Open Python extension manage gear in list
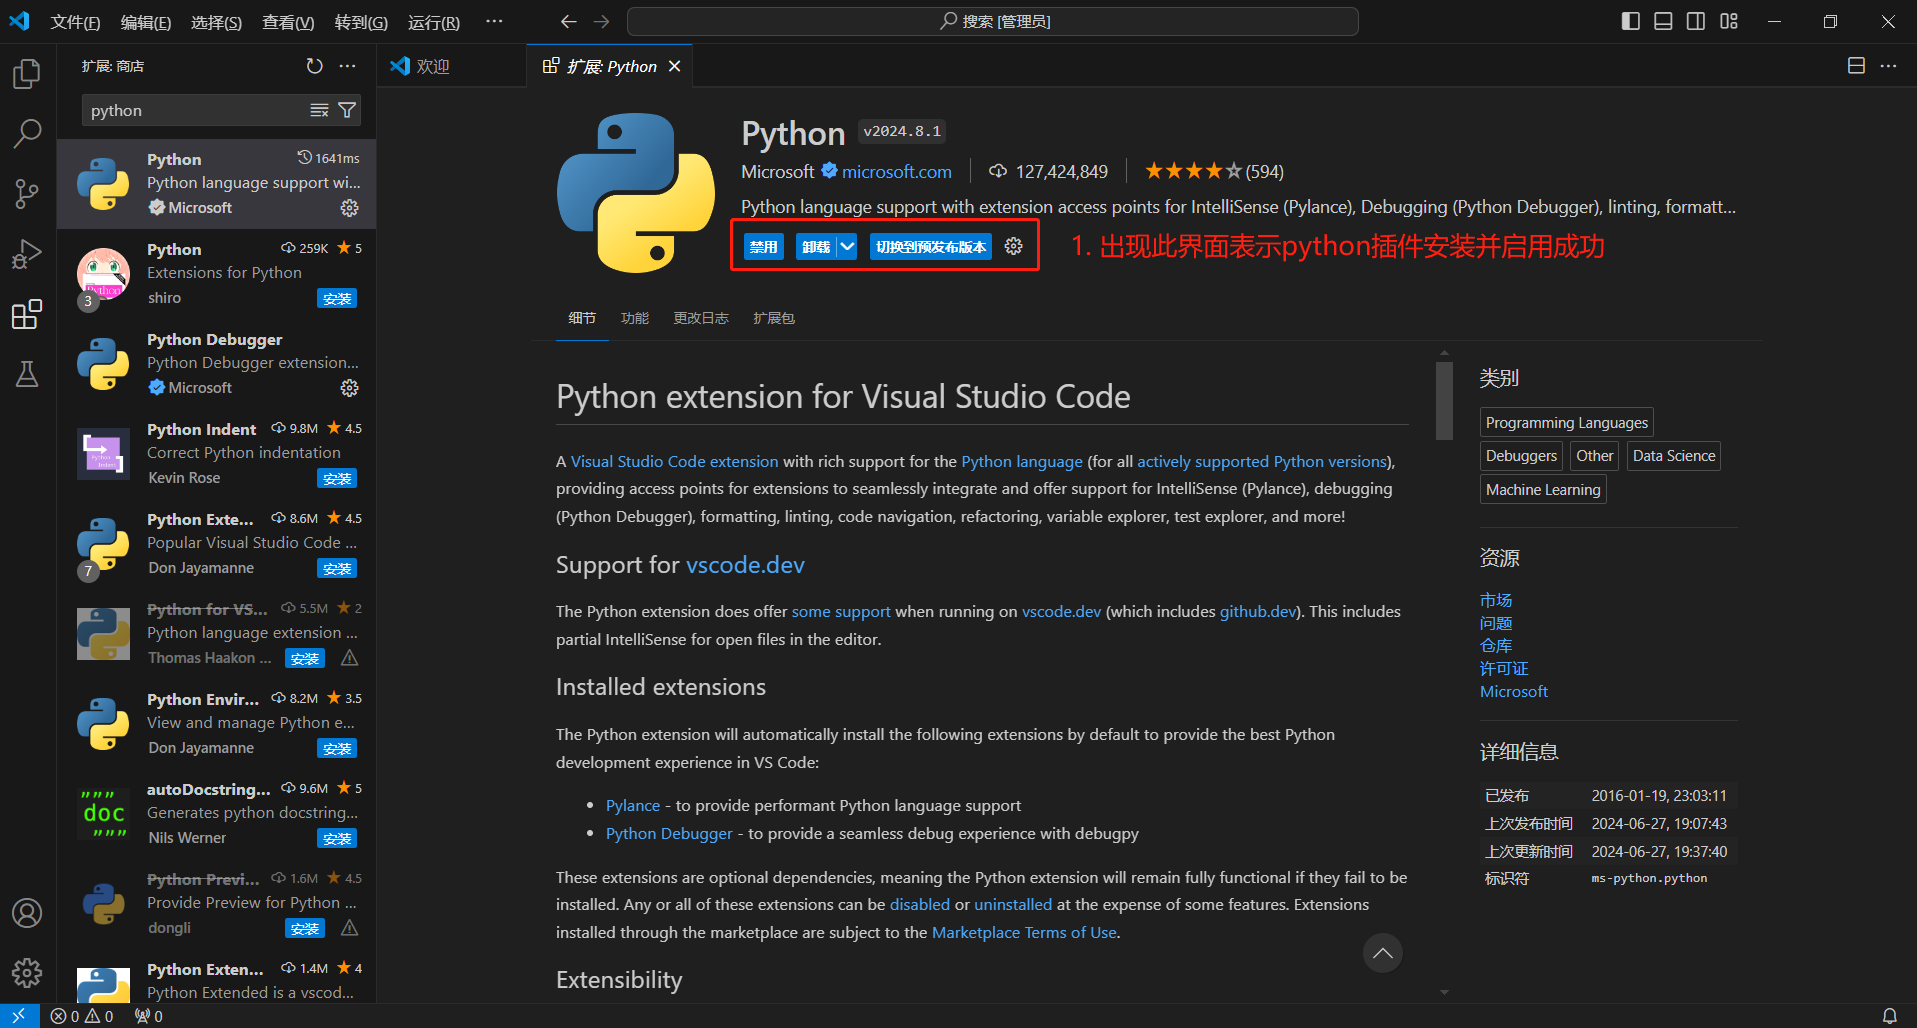The image size is (1917, 1028). [x=349, y=208]
